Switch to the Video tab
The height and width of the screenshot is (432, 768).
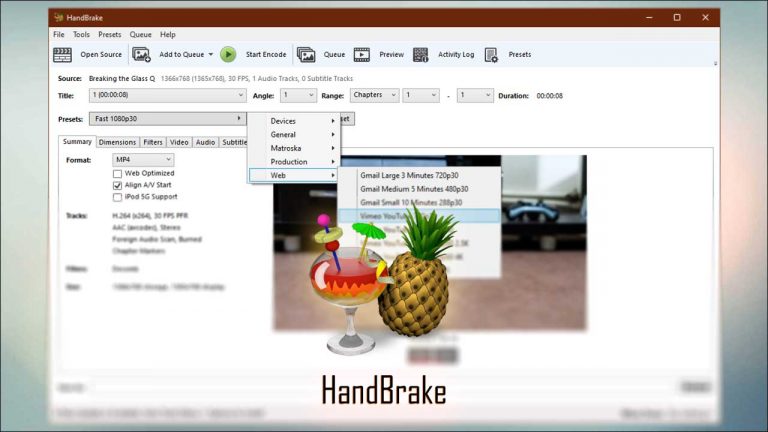[179, 142]
